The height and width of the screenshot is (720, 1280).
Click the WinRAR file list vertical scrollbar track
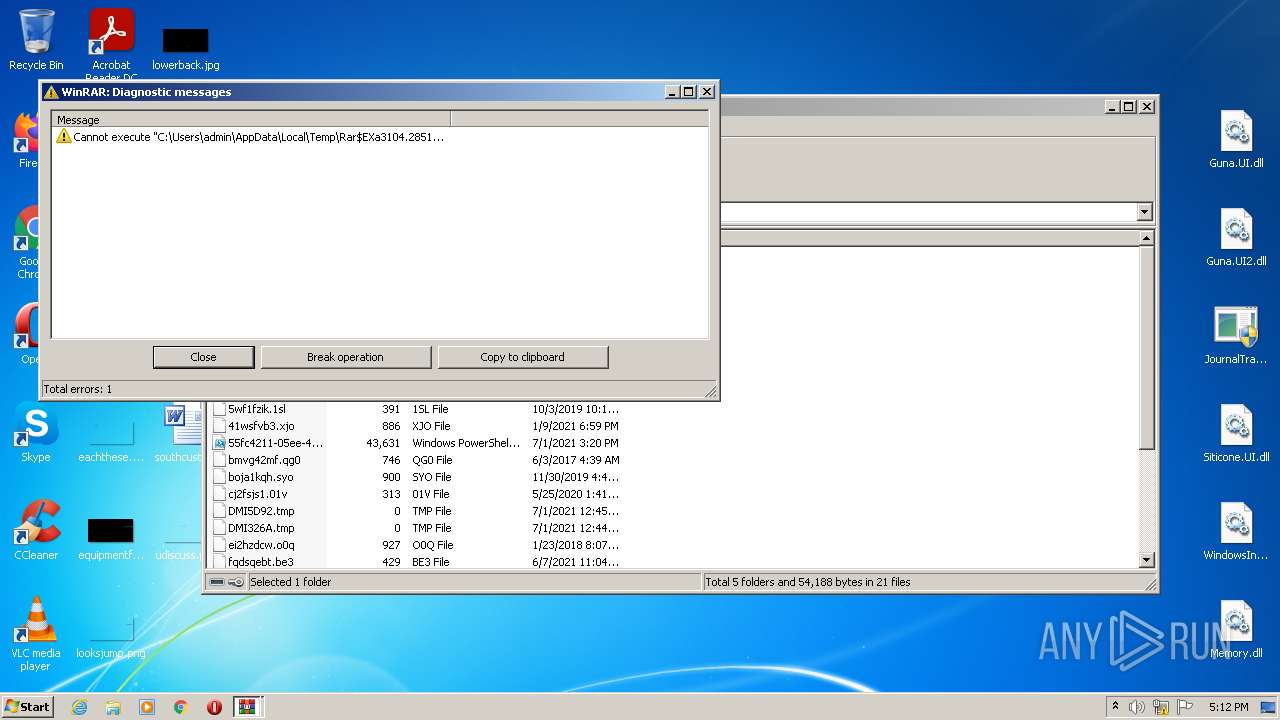1147,500
